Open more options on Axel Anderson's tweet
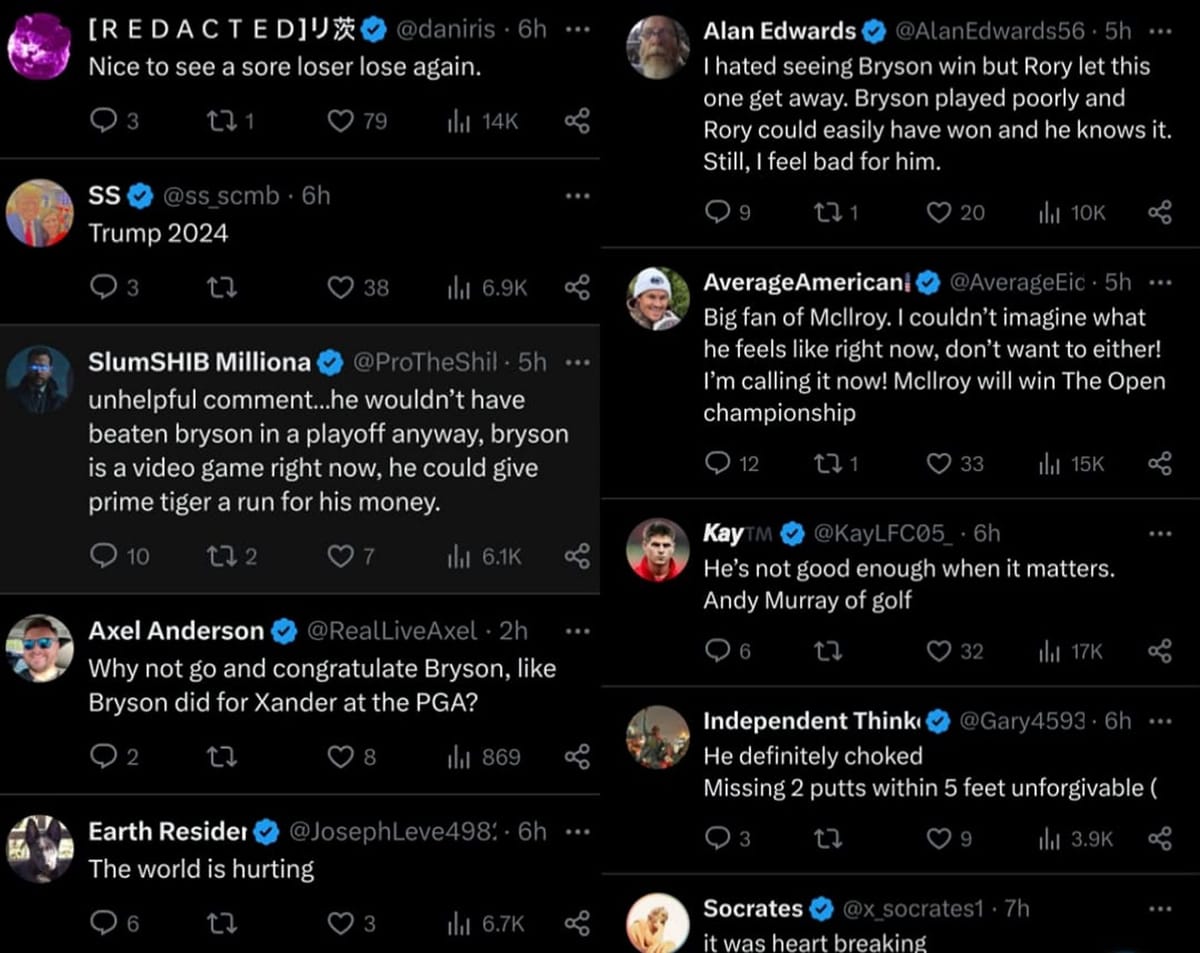The width and height of the screenshot is (1200, 953). 577,630
